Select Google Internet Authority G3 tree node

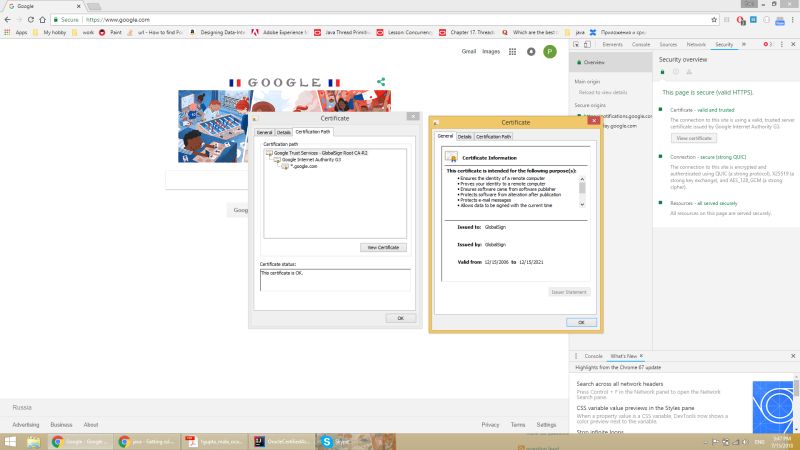(311, 159)
